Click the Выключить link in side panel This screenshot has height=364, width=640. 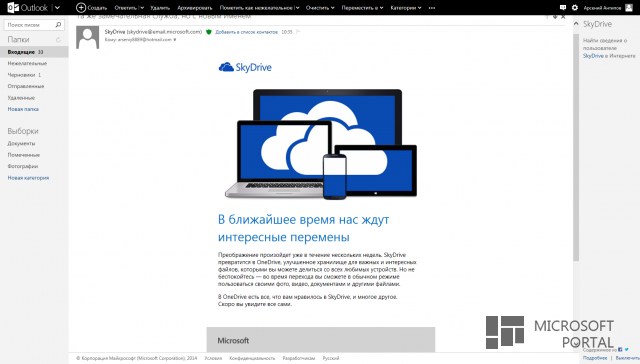point(628,358)
